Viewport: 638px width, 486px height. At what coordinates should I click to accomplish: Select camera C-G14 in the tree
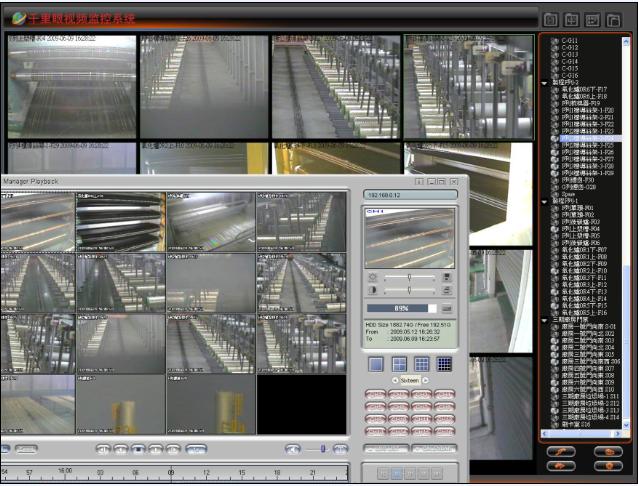point(570,61)
